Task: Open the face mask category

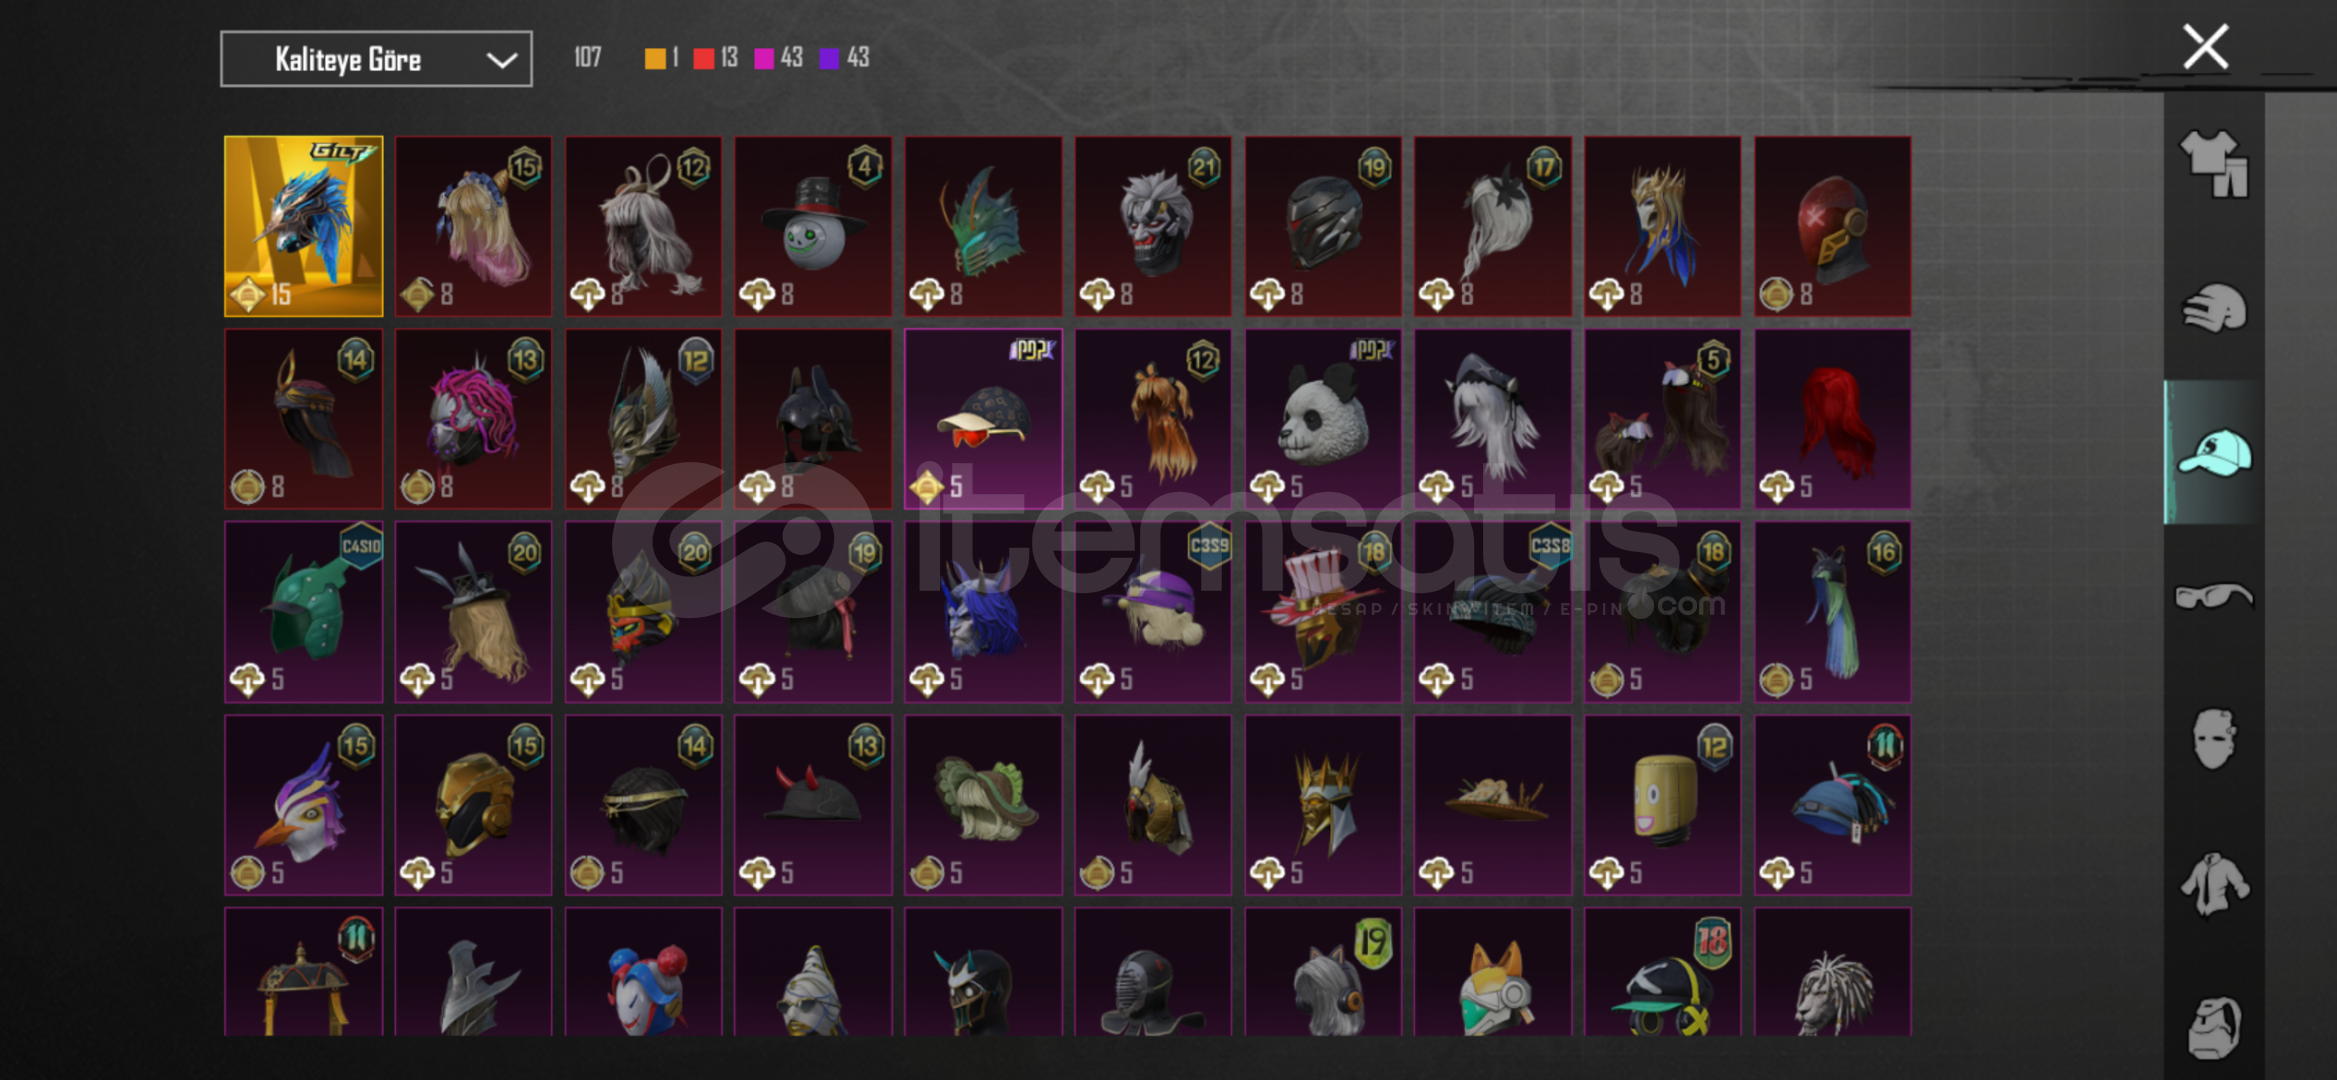Action: click(x=2214, y=740)
